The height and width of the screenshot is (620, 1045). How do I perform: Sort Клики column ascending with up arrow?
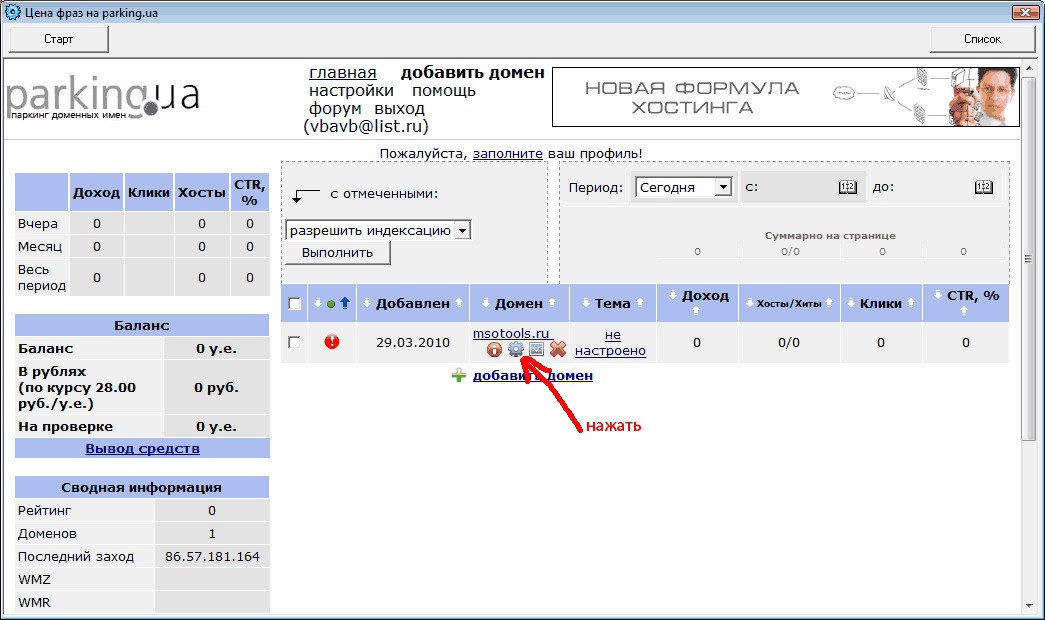pyautogui.click(x=910, y=303)
